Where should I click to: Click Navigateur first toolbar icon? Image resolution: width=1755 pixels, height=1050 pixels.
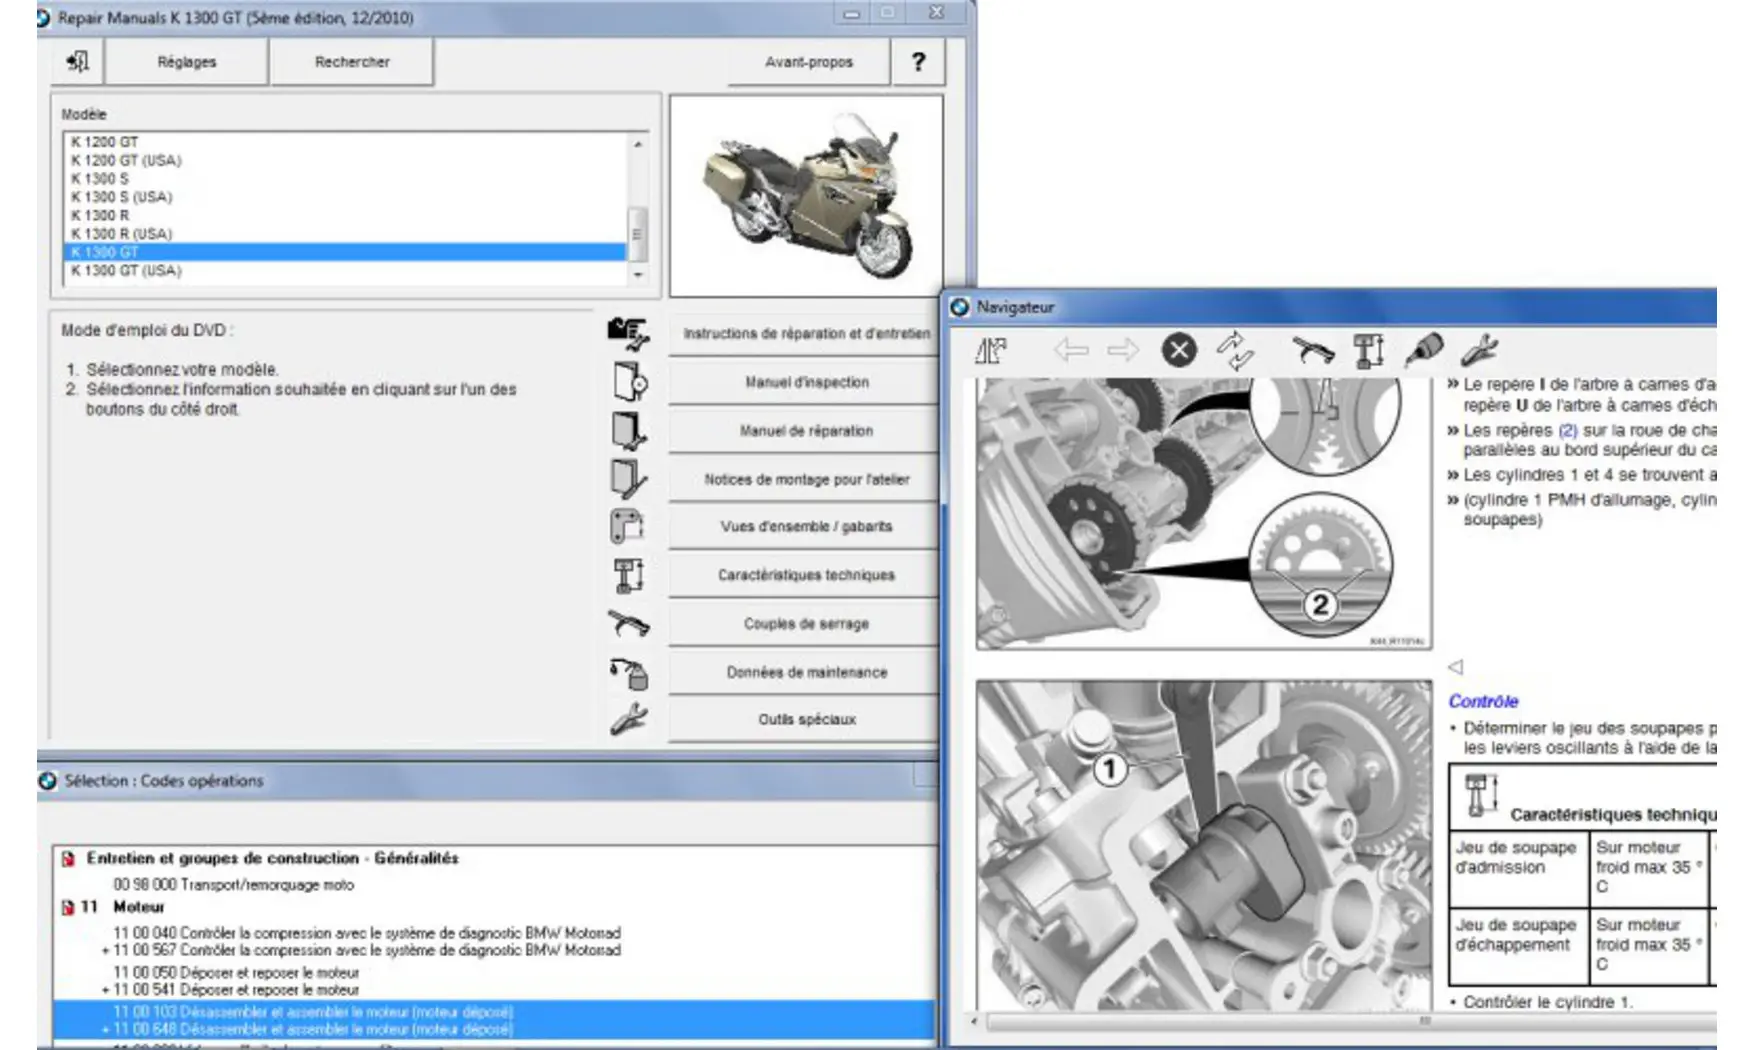point(991,350)
